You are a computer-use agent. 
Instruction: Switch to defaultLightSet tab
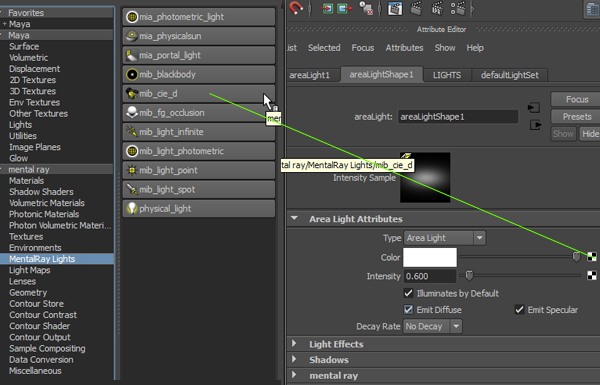click(x=510, y=75)
